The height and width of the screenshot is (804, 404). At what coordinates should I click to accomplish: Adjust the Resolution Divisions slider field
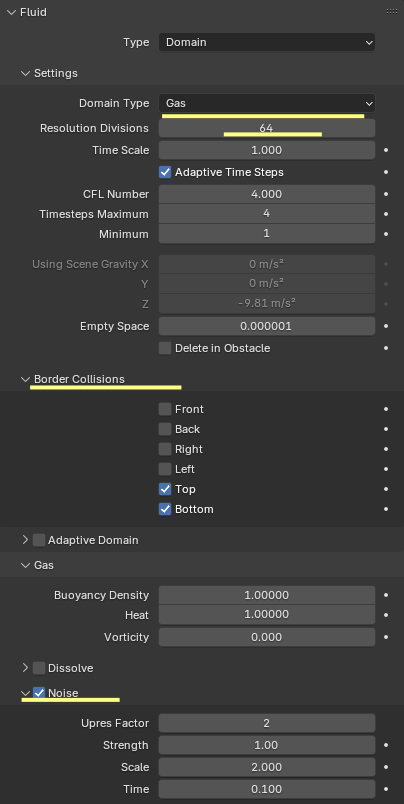click(267, 128)
